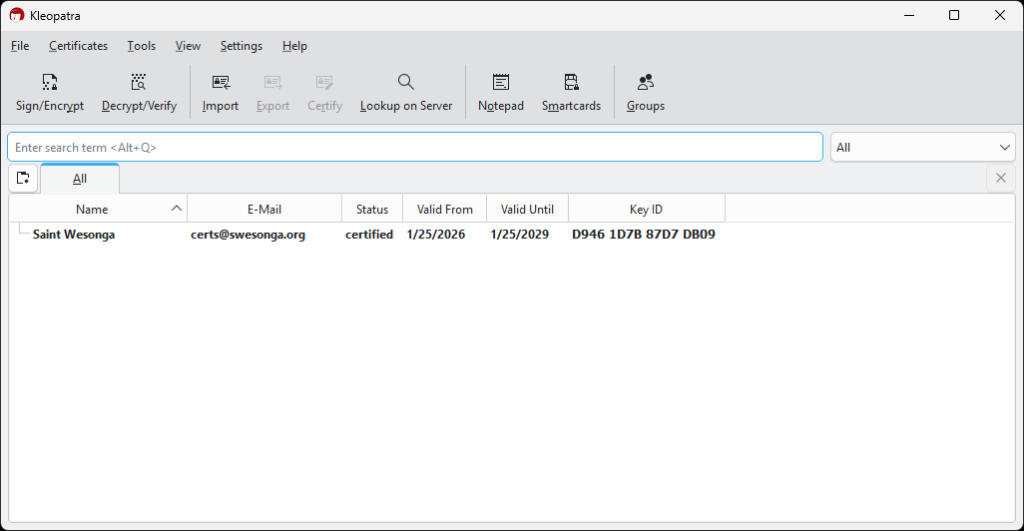Focus the certificate search field

click(414, 147)
